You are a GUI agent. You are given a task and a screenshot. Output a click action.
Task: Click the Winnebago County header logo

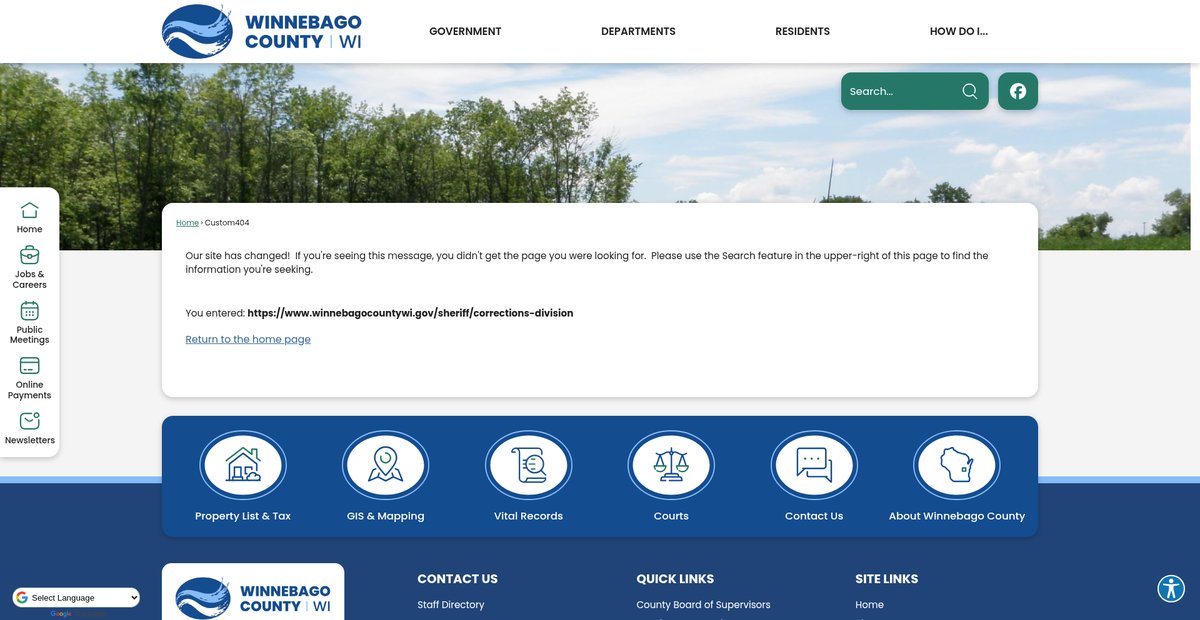[262, 31]
